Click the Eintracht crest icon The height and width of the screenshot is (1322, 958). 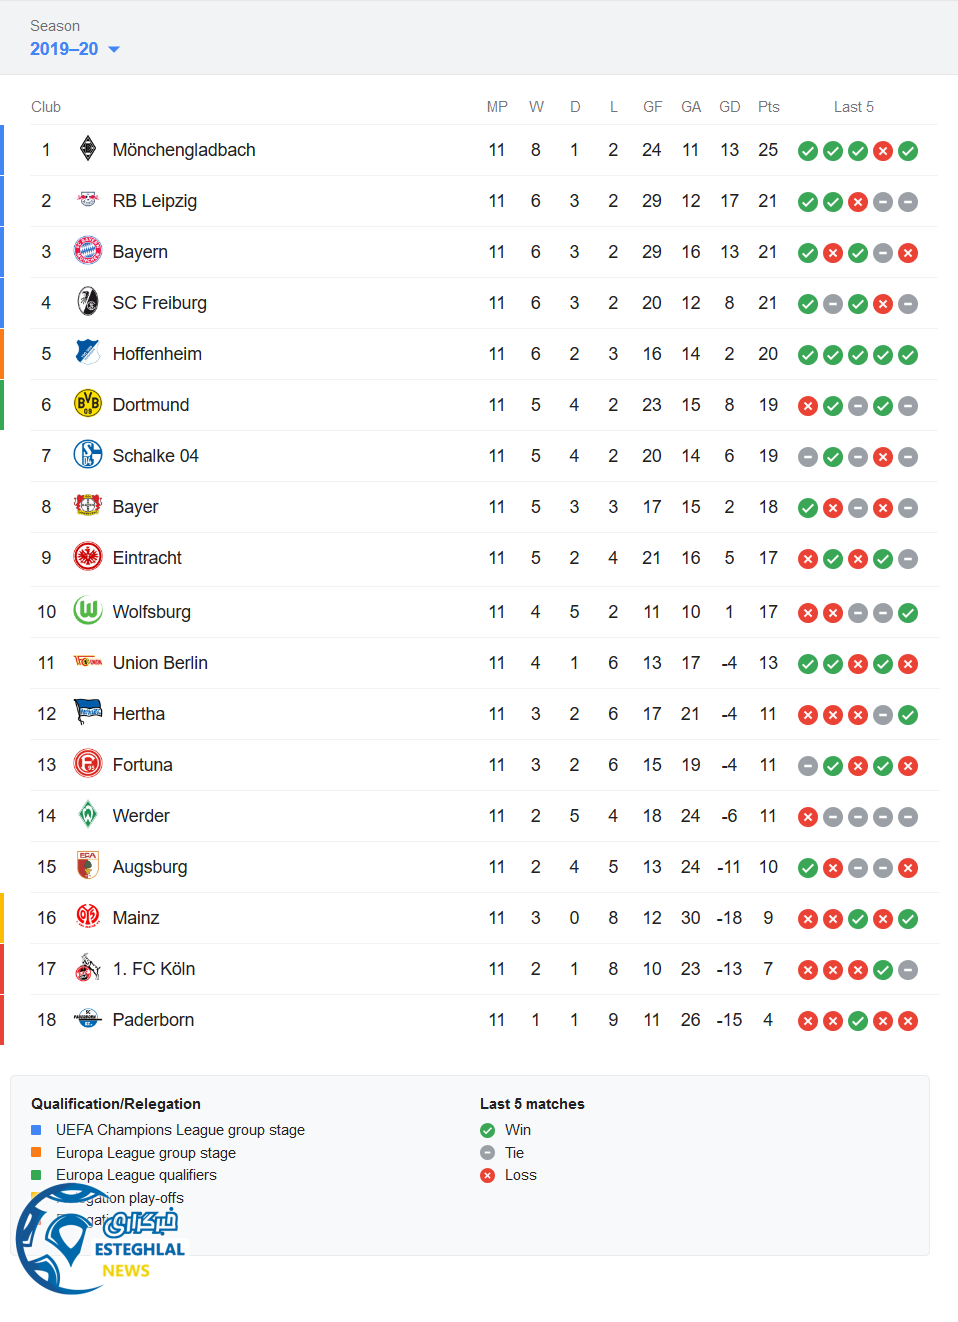point(88,557)
